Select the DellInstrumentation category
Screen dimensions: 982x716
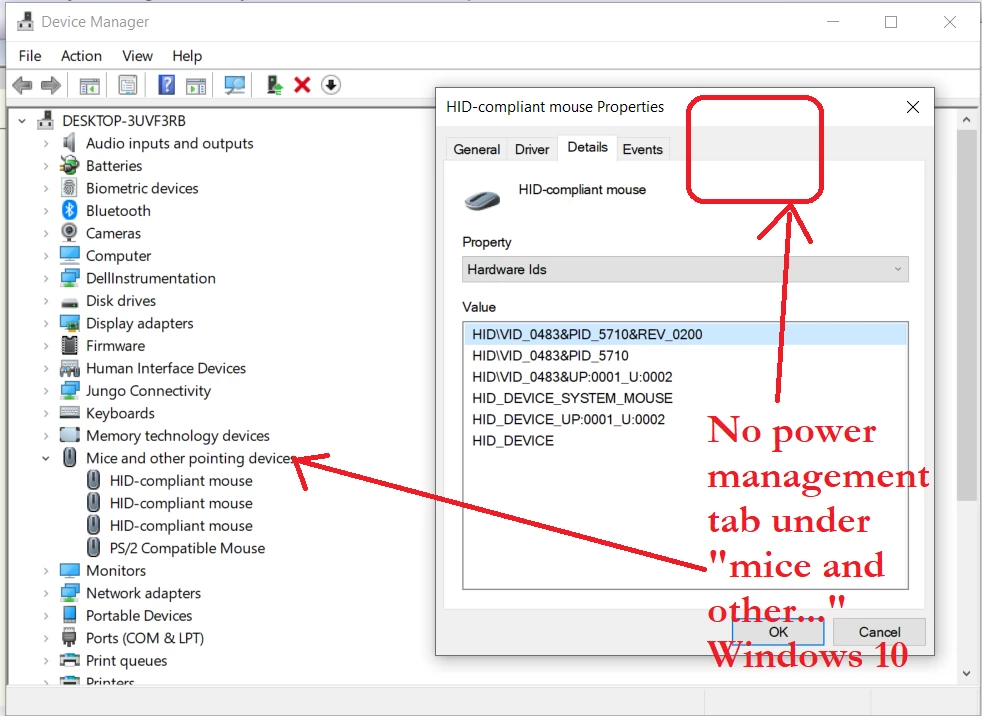[151, 278]
